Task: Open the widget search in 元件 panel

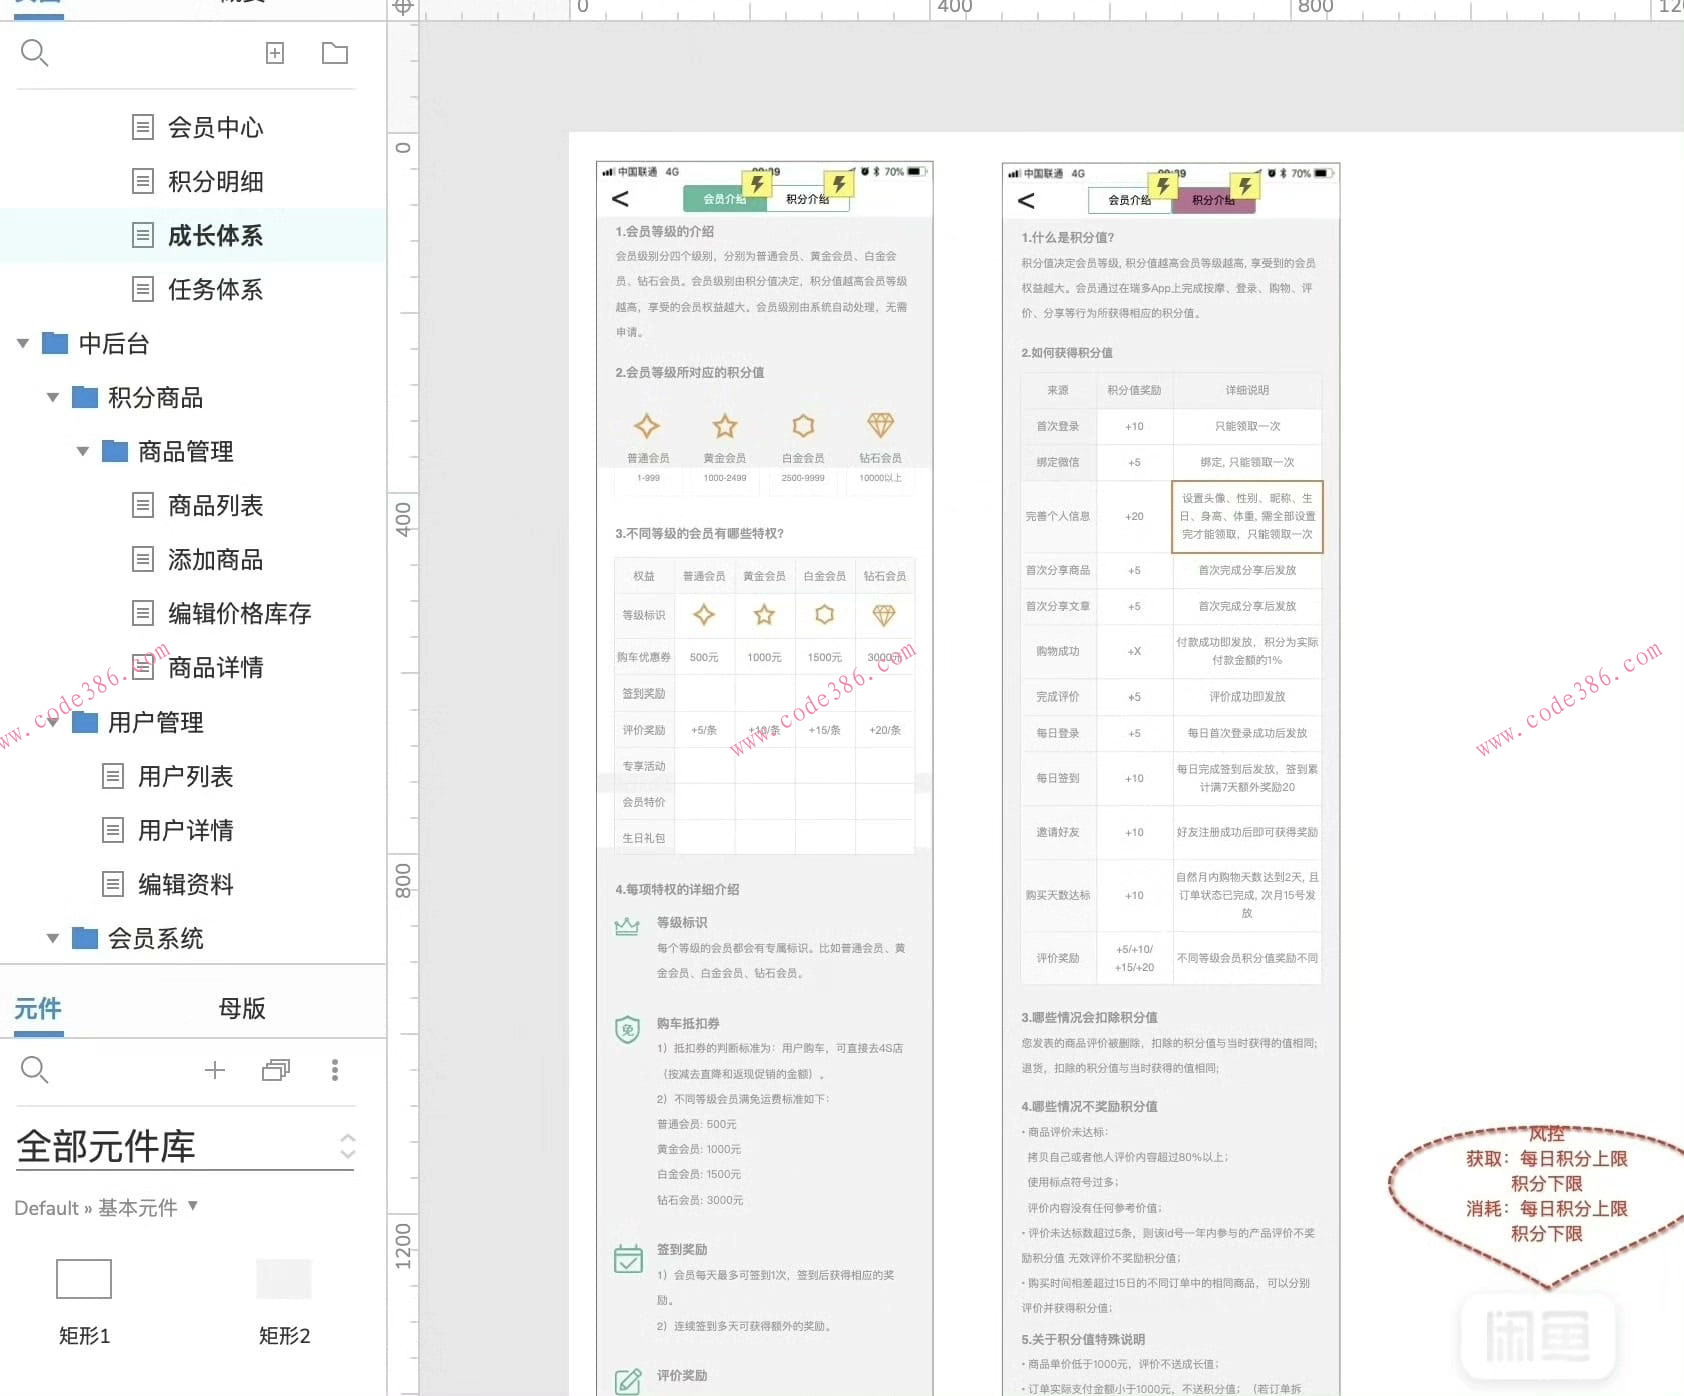Action: point(34,1070)
